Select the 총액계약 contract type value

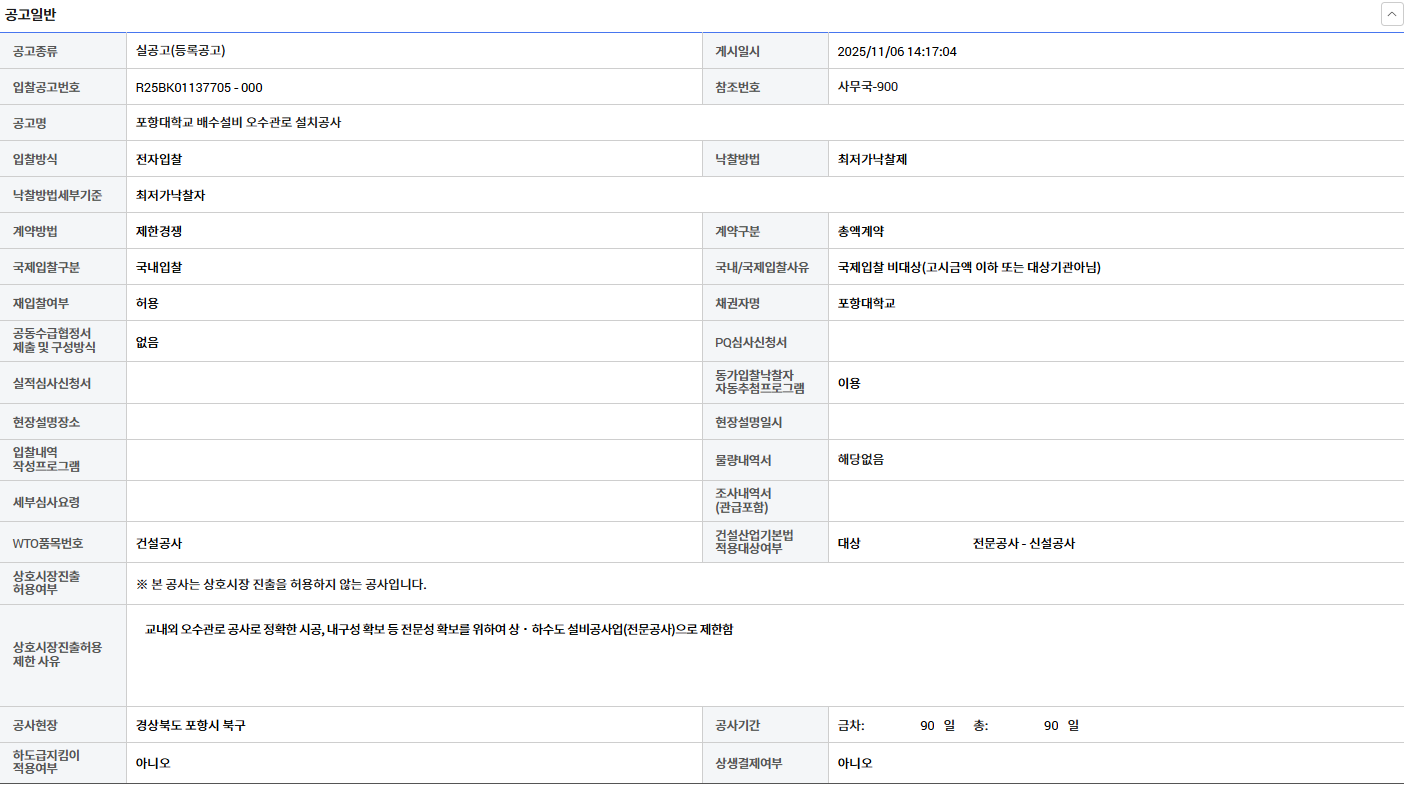pyautogui.click(x=861, y=231)
